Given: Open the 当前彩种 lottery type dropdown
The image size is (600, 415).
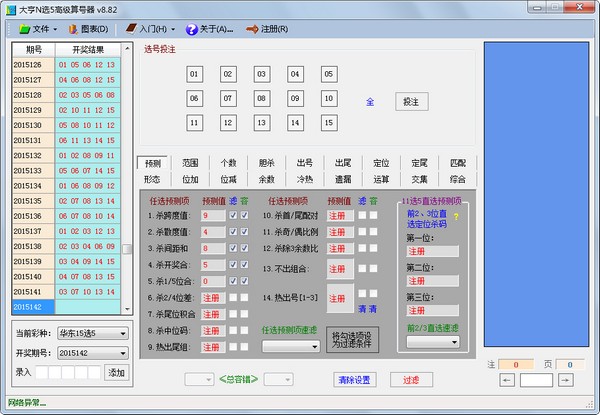Looking at the screenshot, I should (x=93, y=333).
